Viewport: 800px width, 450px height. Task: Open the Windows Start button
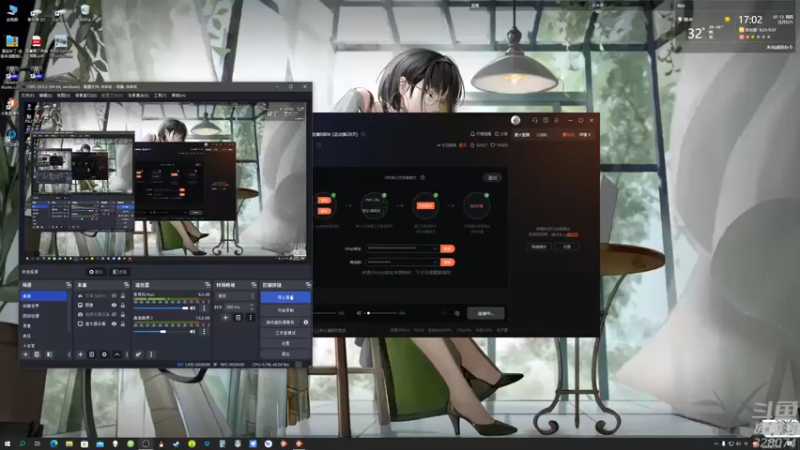click(7, 444)
